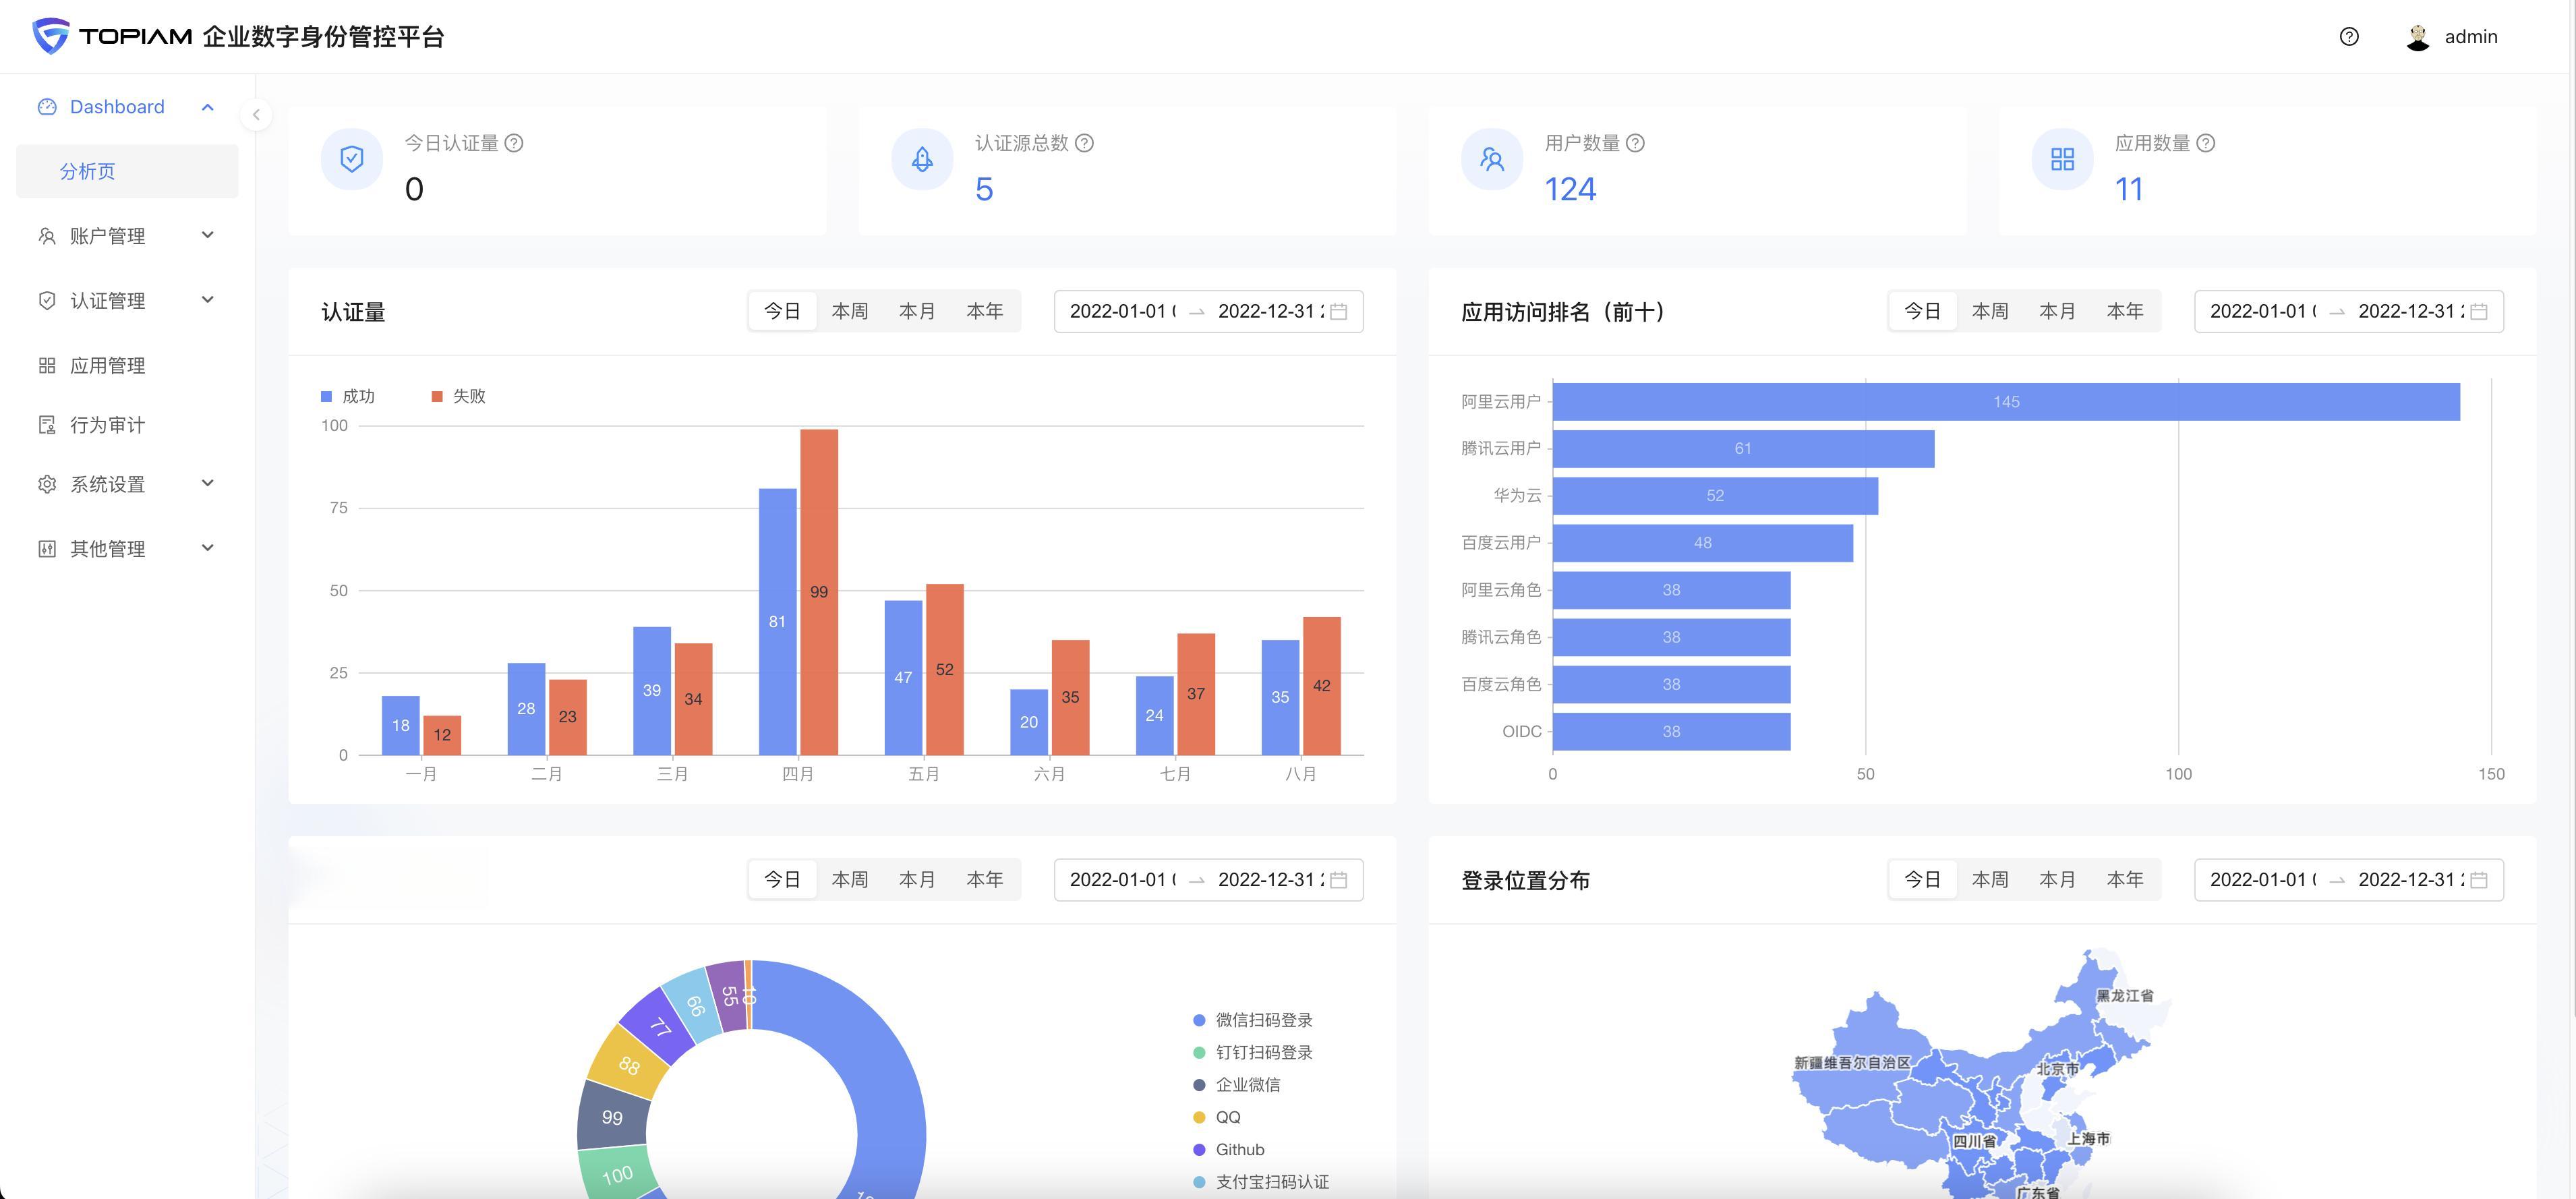Image resolution: width=2576 pixels, height=1199 pixels.
Task: Click info icon beside 用户数量
Action: (1635, 143)
